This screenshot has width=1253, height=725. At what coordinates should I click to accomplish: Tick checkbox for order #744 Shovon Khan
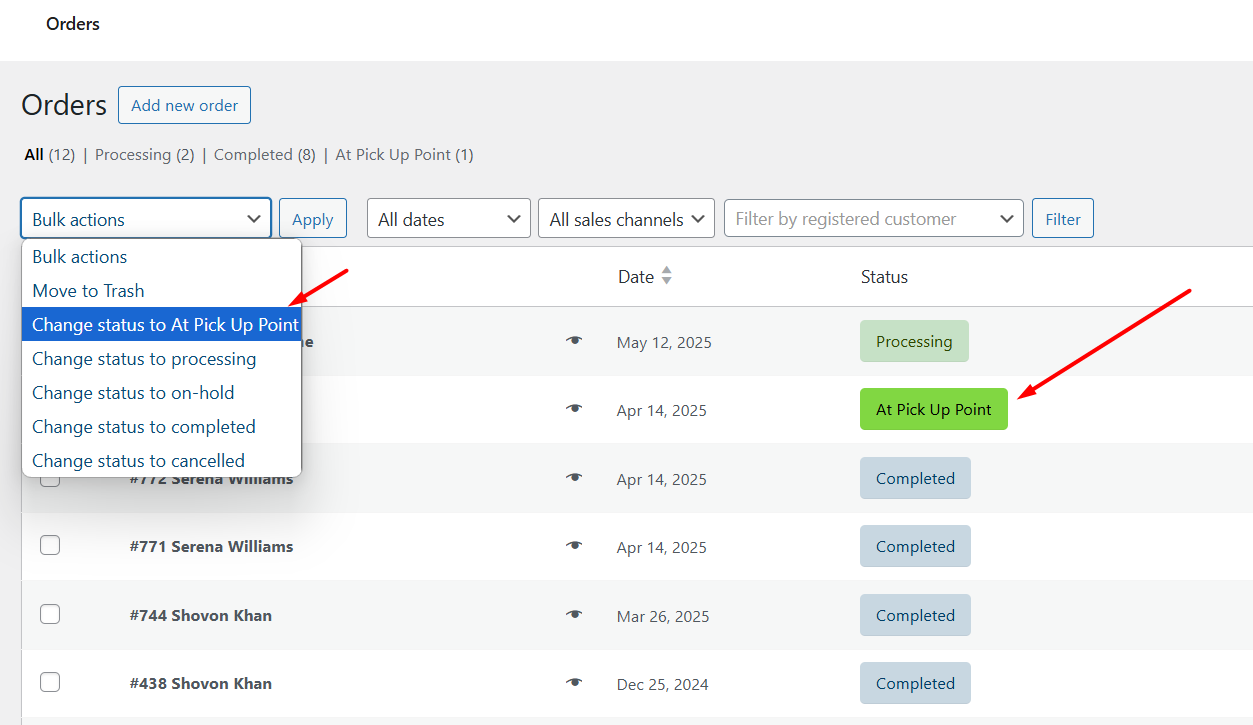(50, 614)
